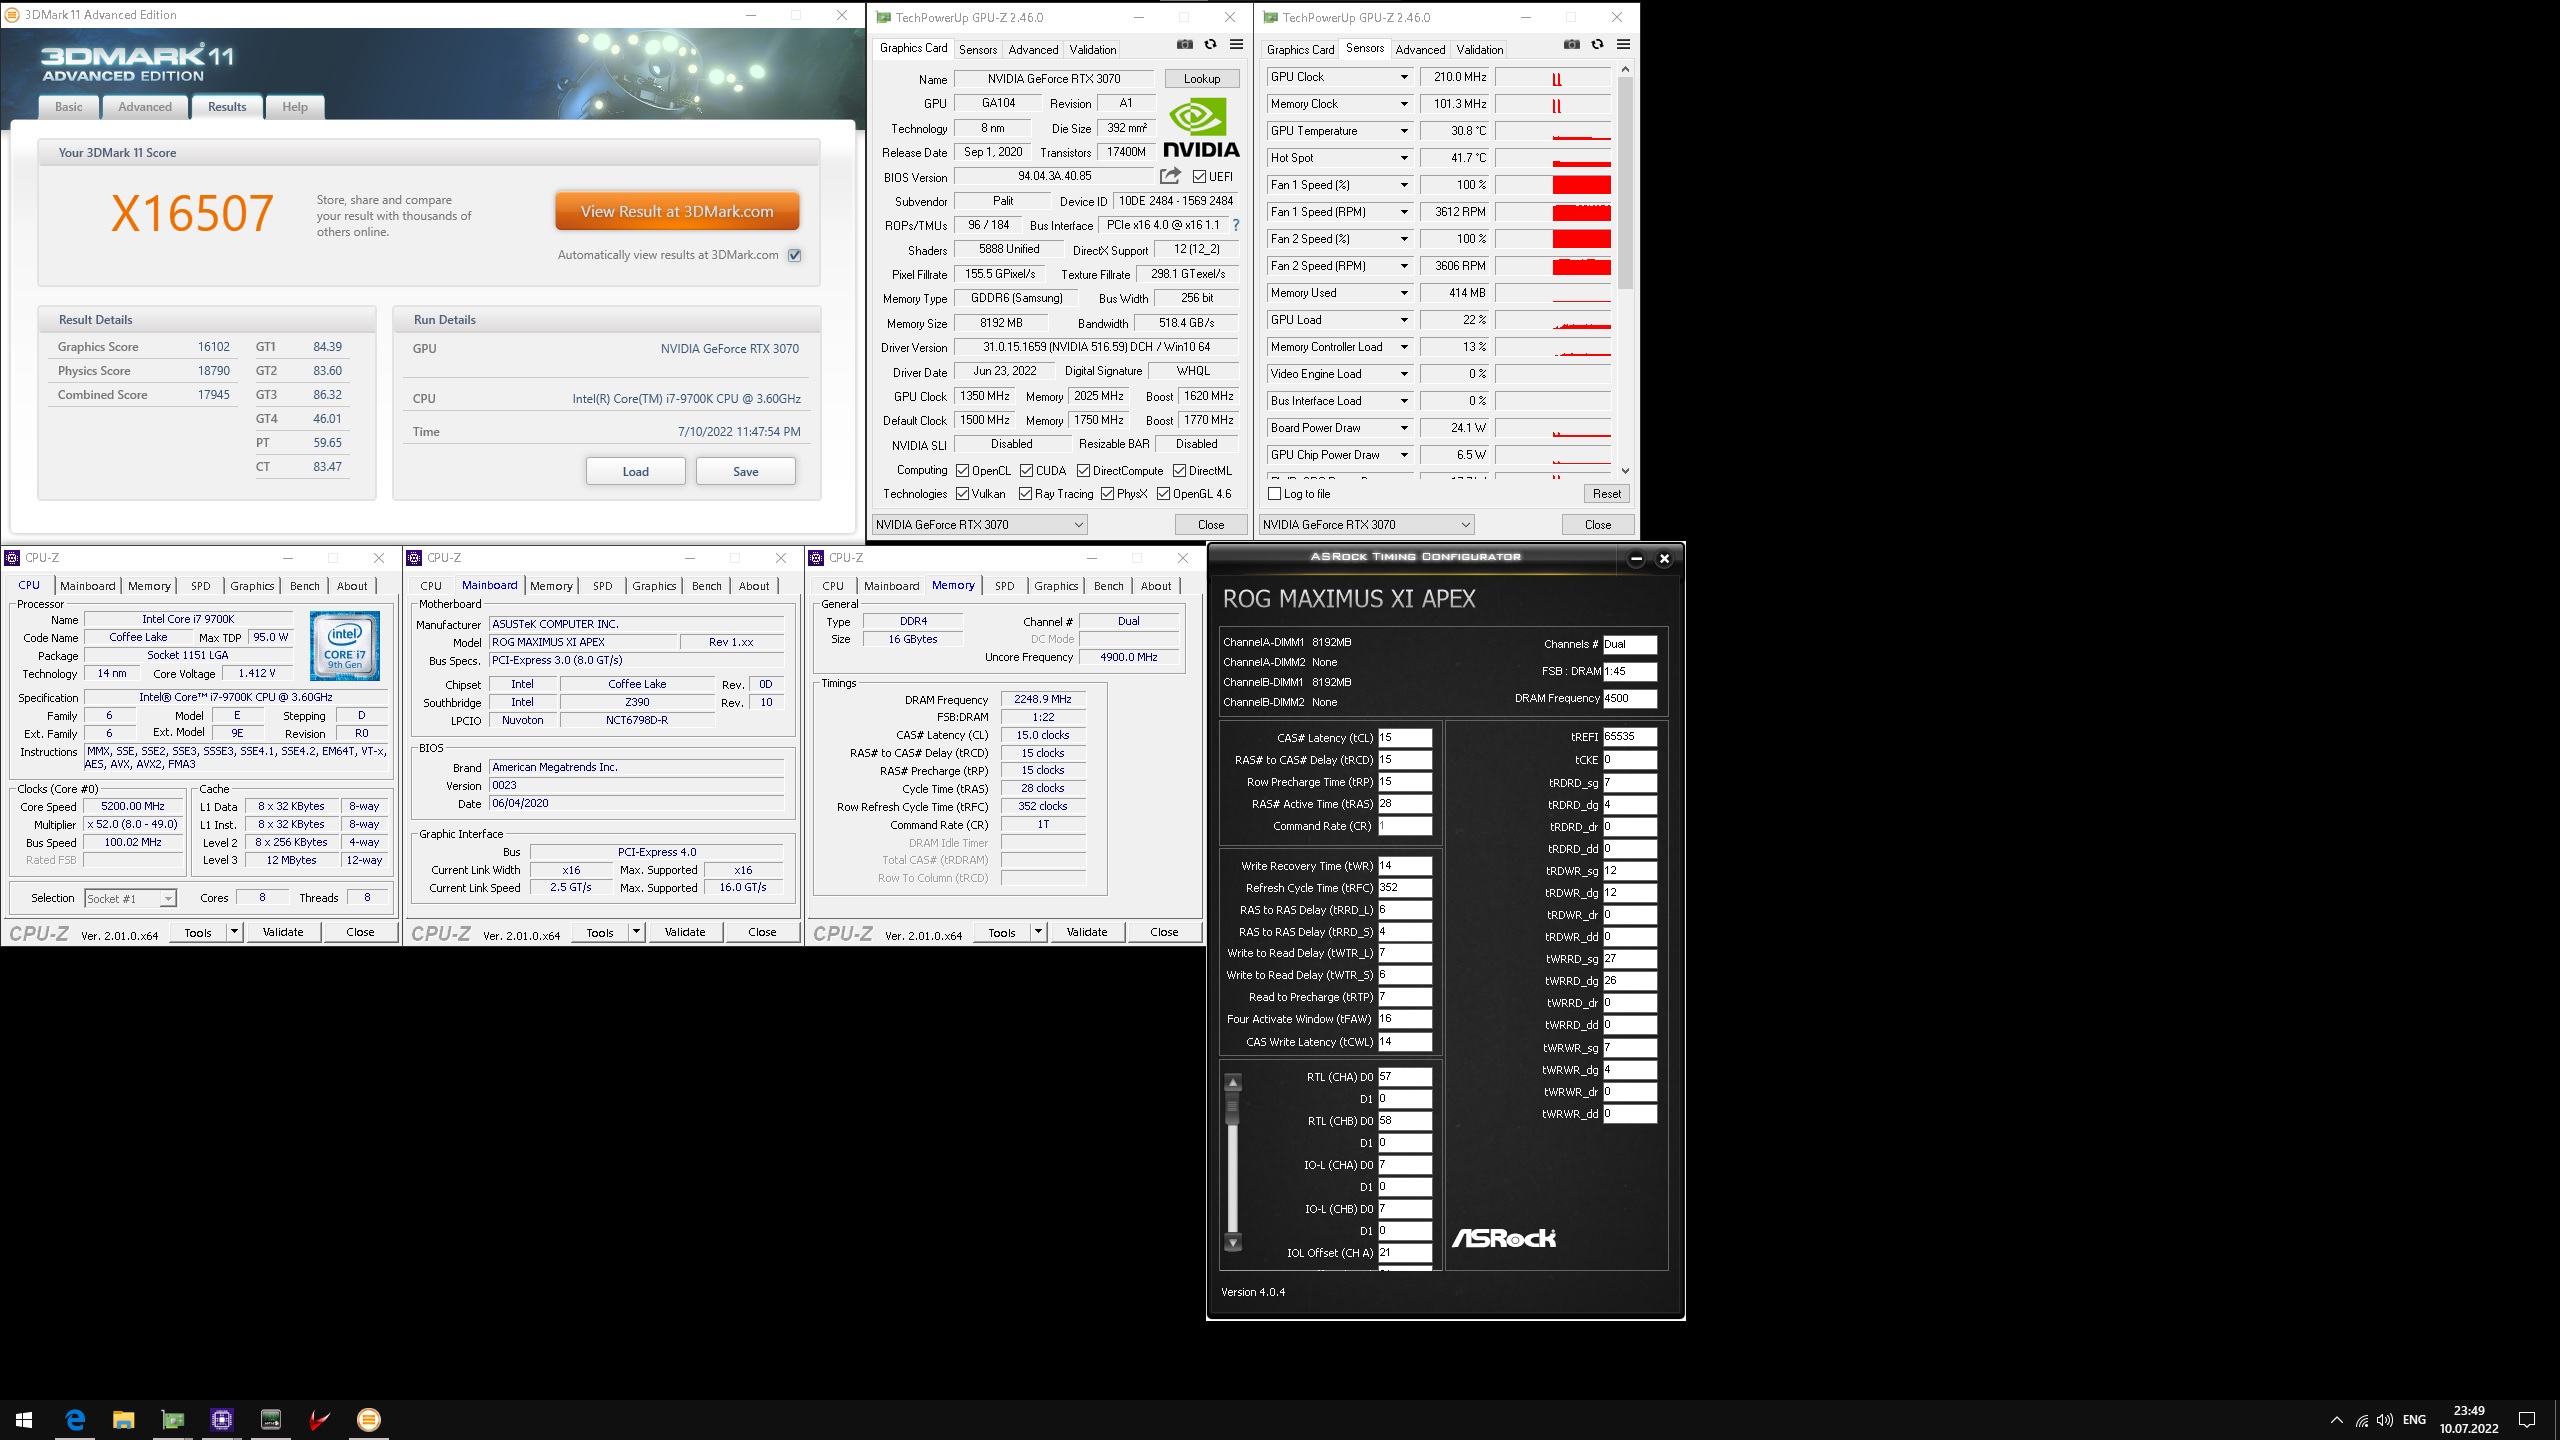Viewport: 2560px width, 1440px height.
Task: Open CPU-Z Socket #1 selection dropdown
Action: [x=131, y=899]
